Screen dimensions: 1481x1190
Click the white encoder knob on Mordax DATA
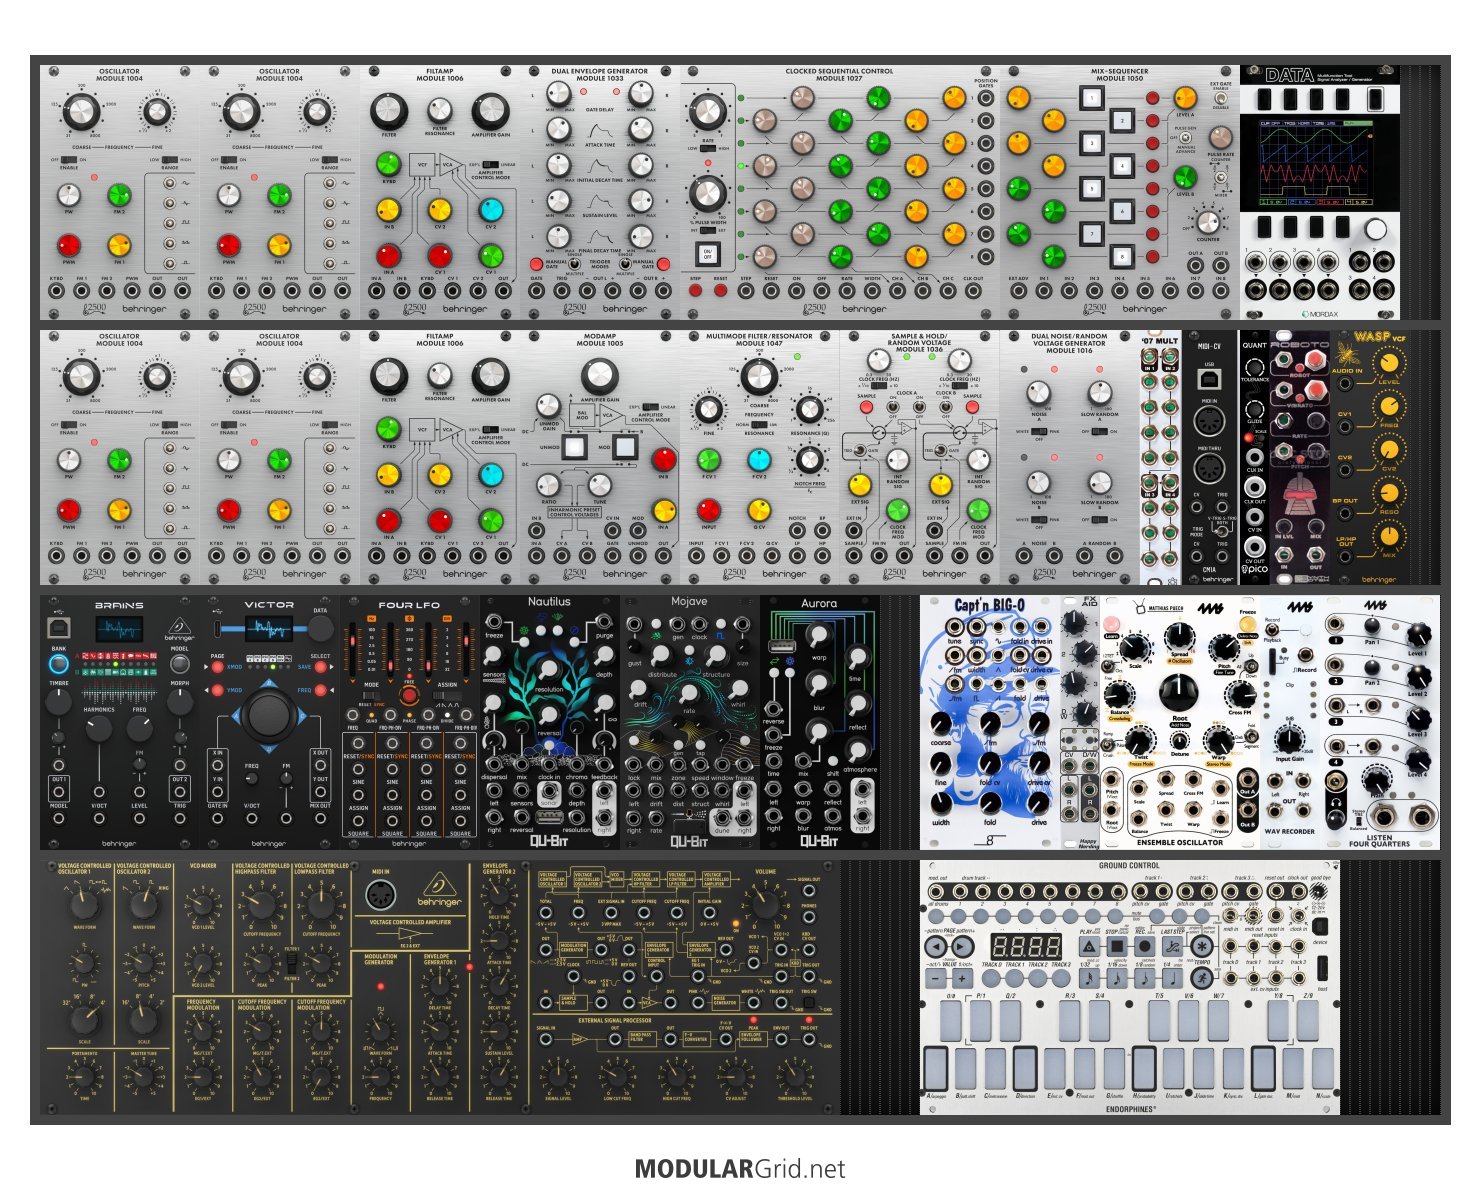click(x=1377, y=229)
